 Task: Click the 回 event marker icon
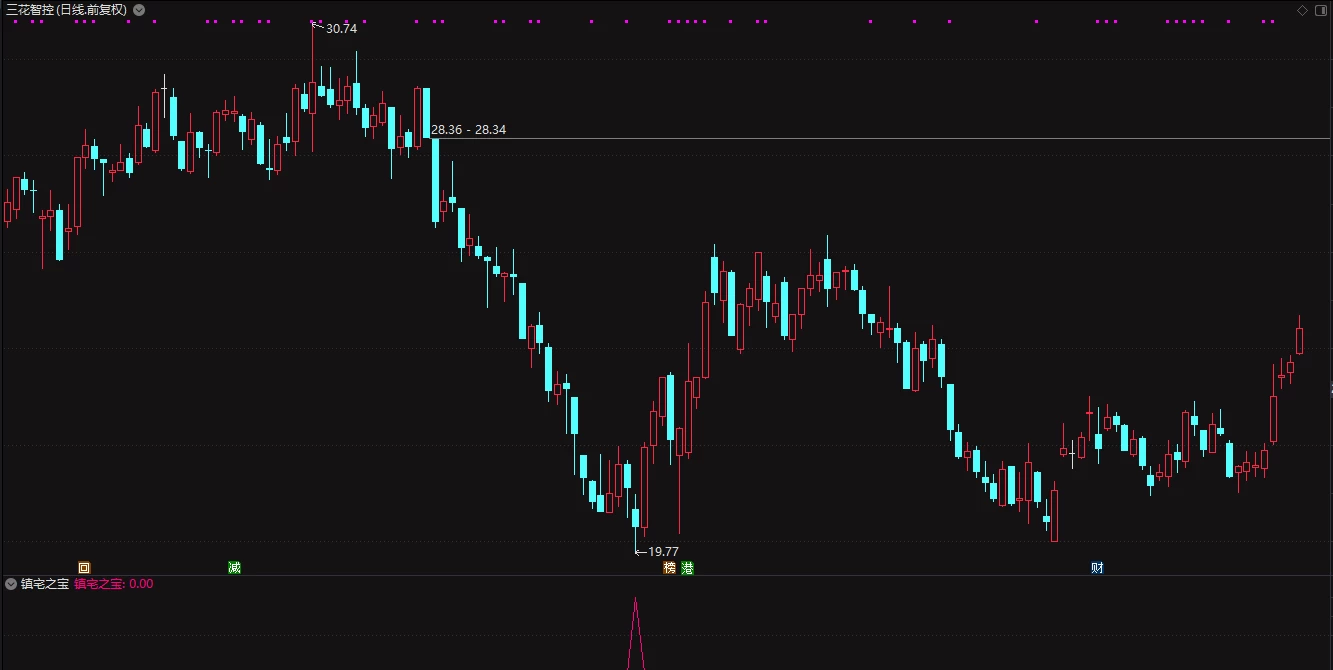(x=84, y=567)
